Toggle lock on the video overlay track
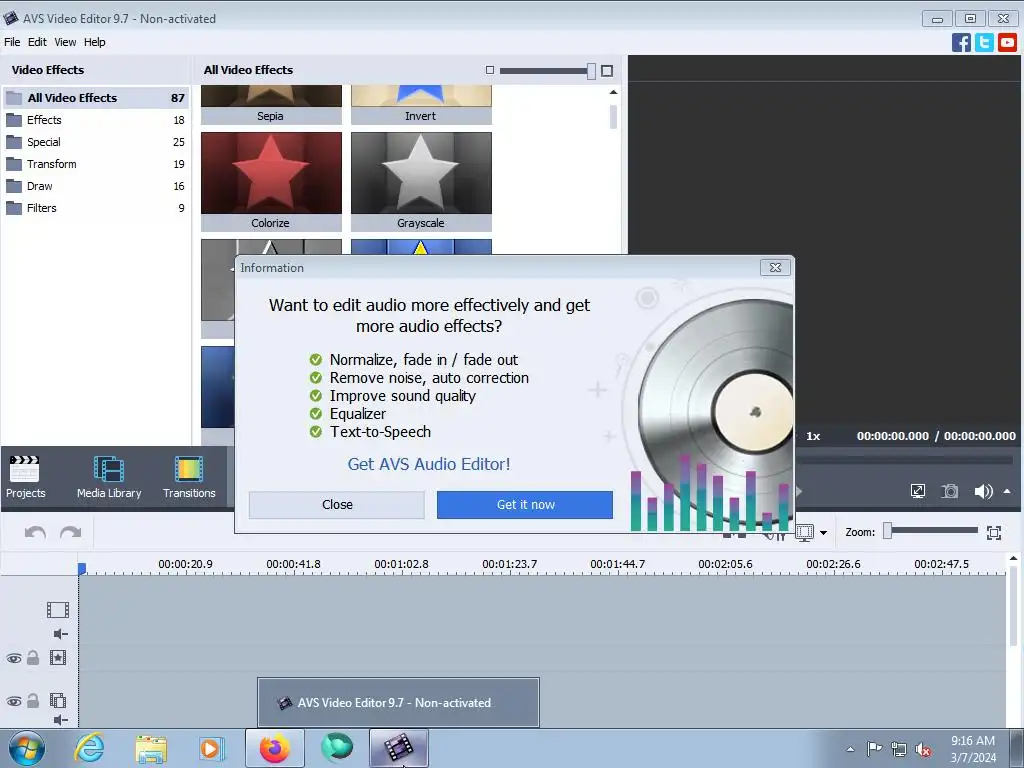 33,701
